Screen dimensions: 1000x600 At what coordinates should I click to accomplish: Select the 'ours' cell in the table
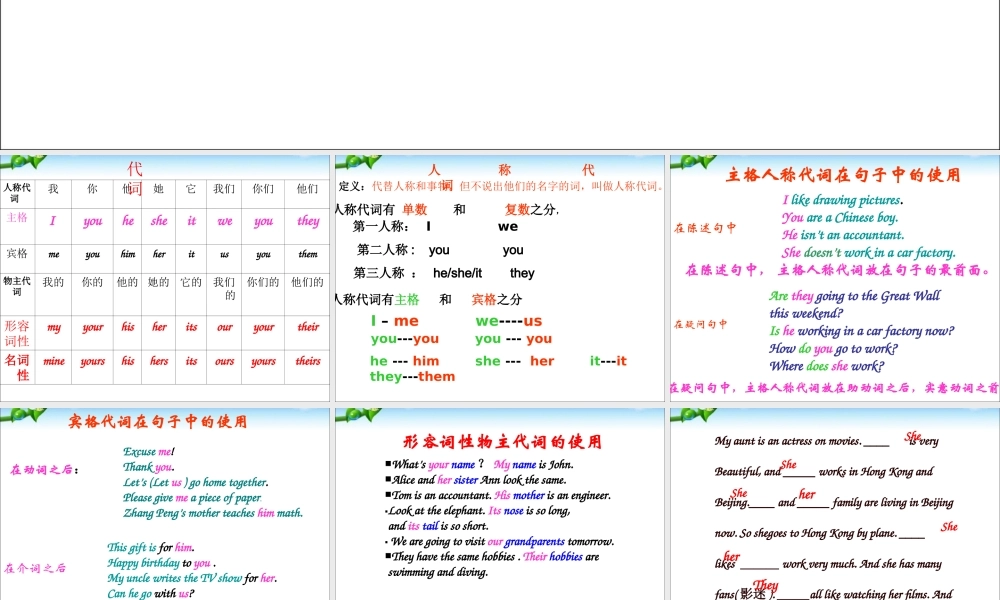coord(224,362)
